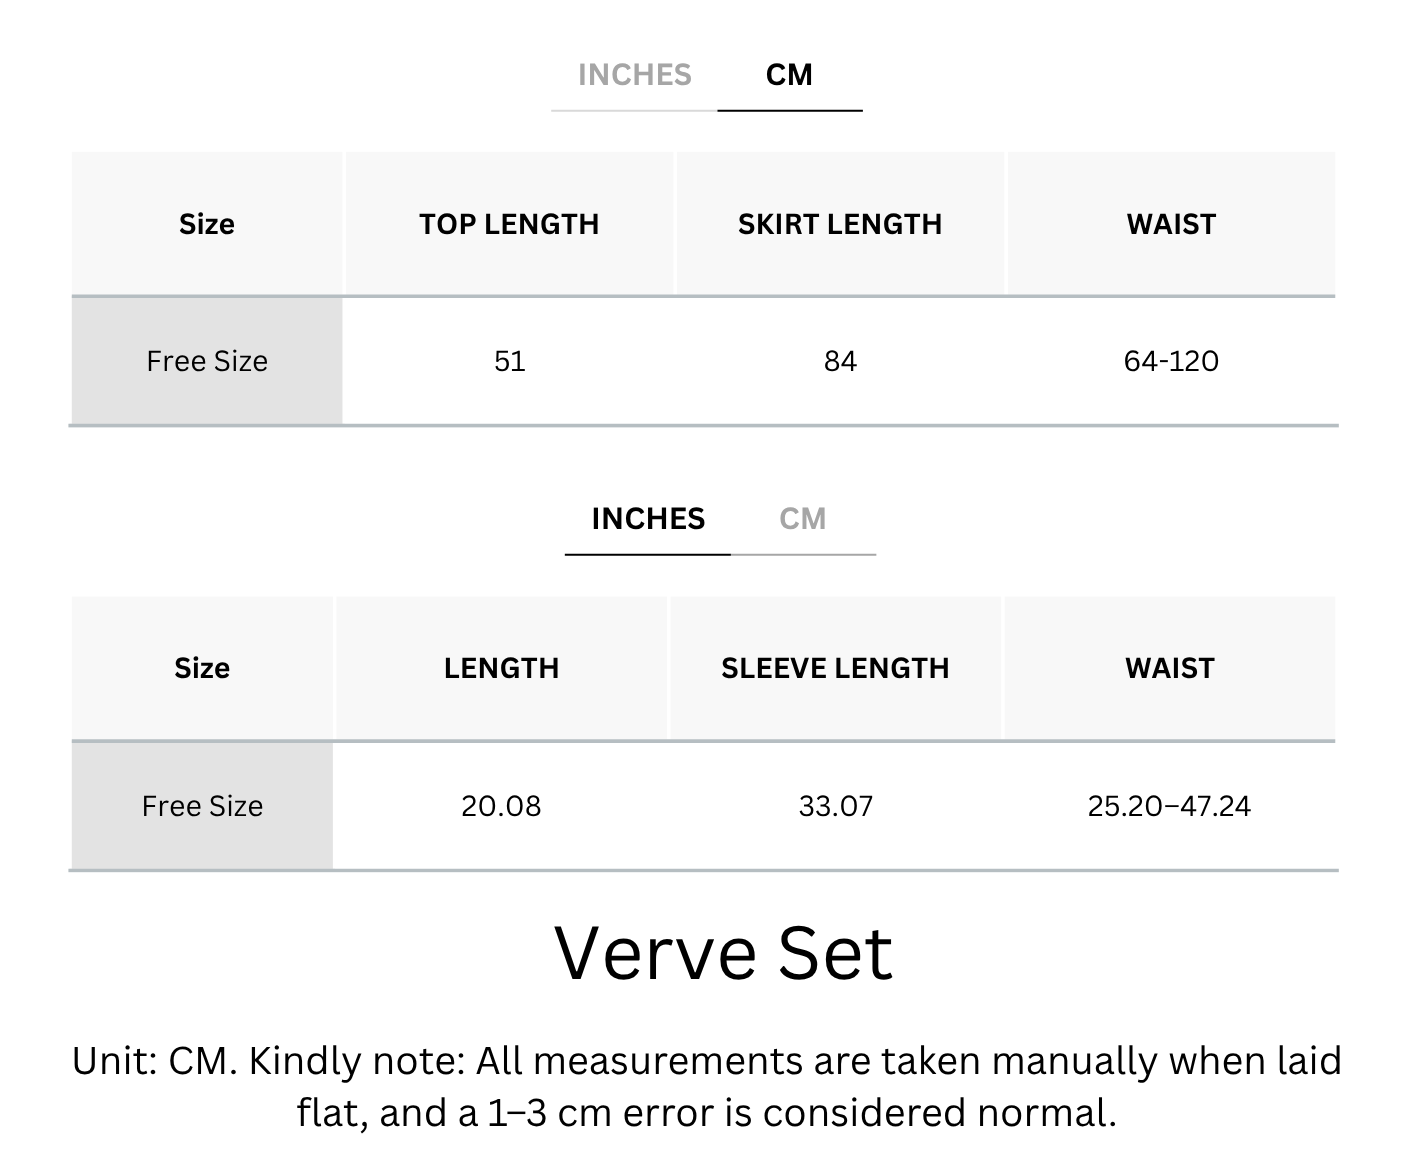Click the SLEEVE LENGTH column header

(835, 668)
